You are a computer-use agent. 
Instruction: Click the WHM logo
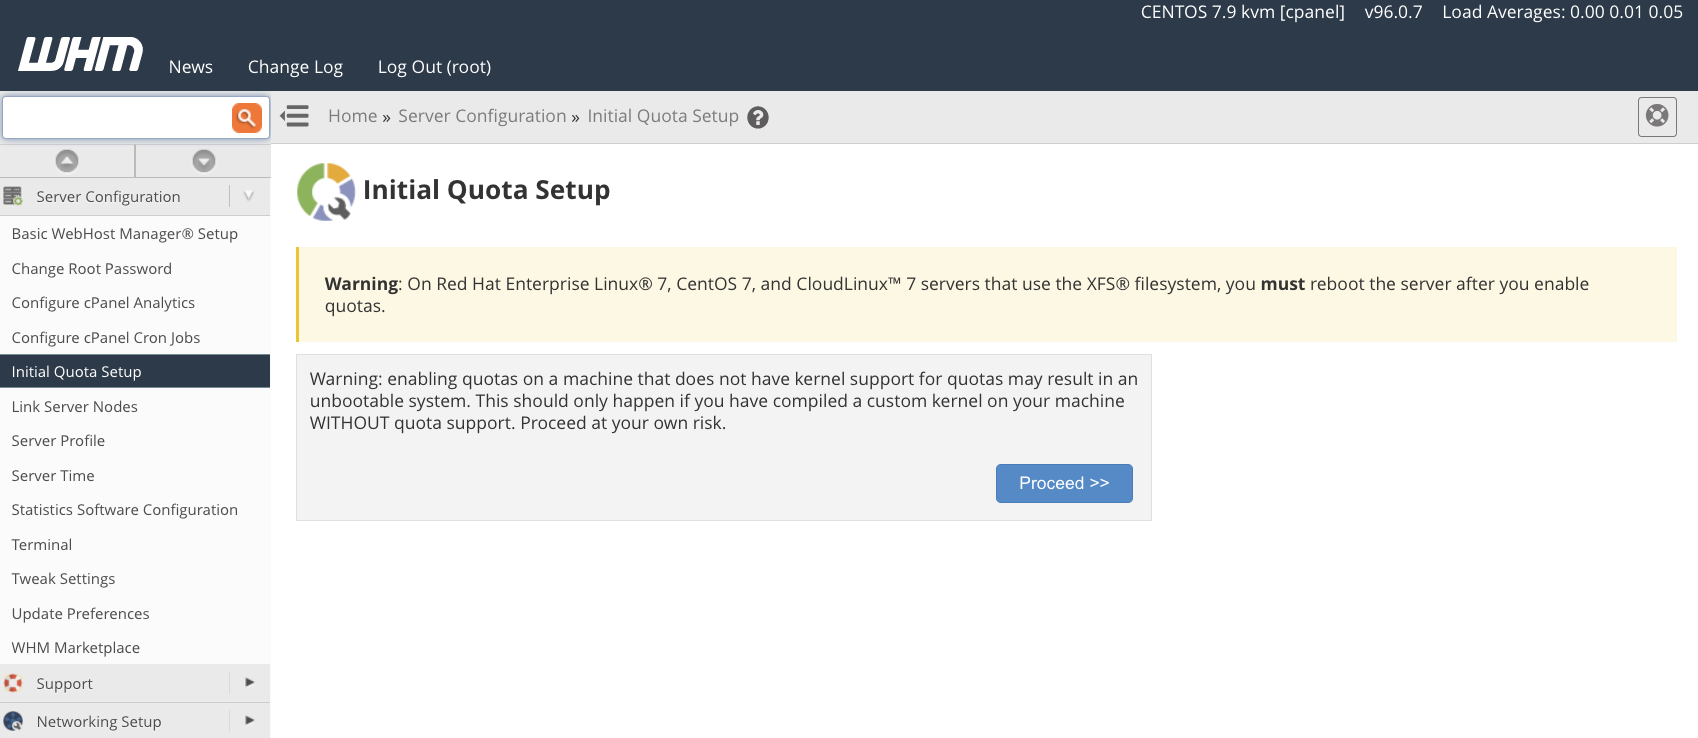(x=81, y=55)
